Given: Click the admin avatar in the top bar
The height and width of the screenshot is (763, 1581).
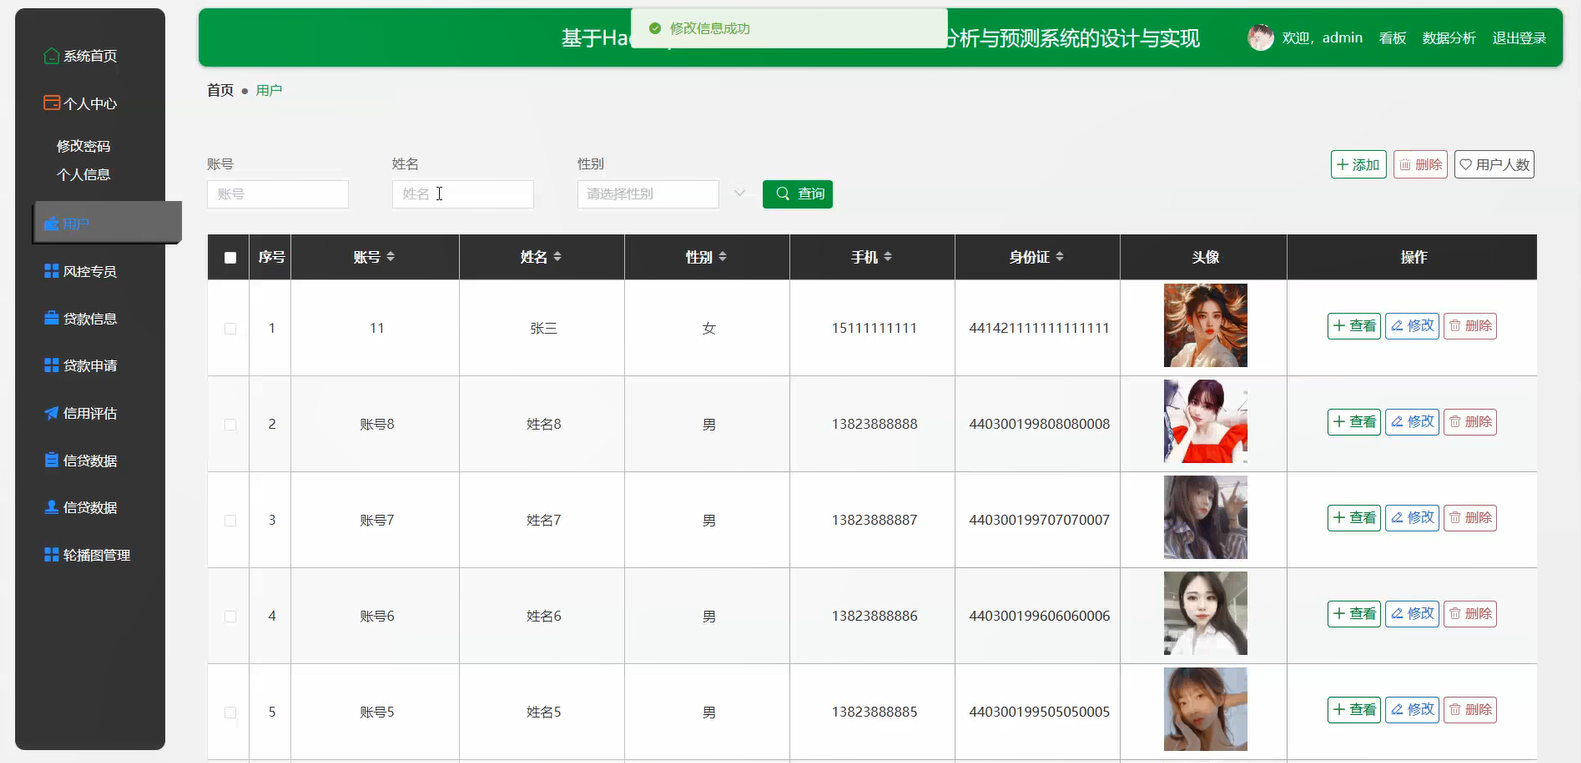Looking at the screenshot, I should (1261, 38).
